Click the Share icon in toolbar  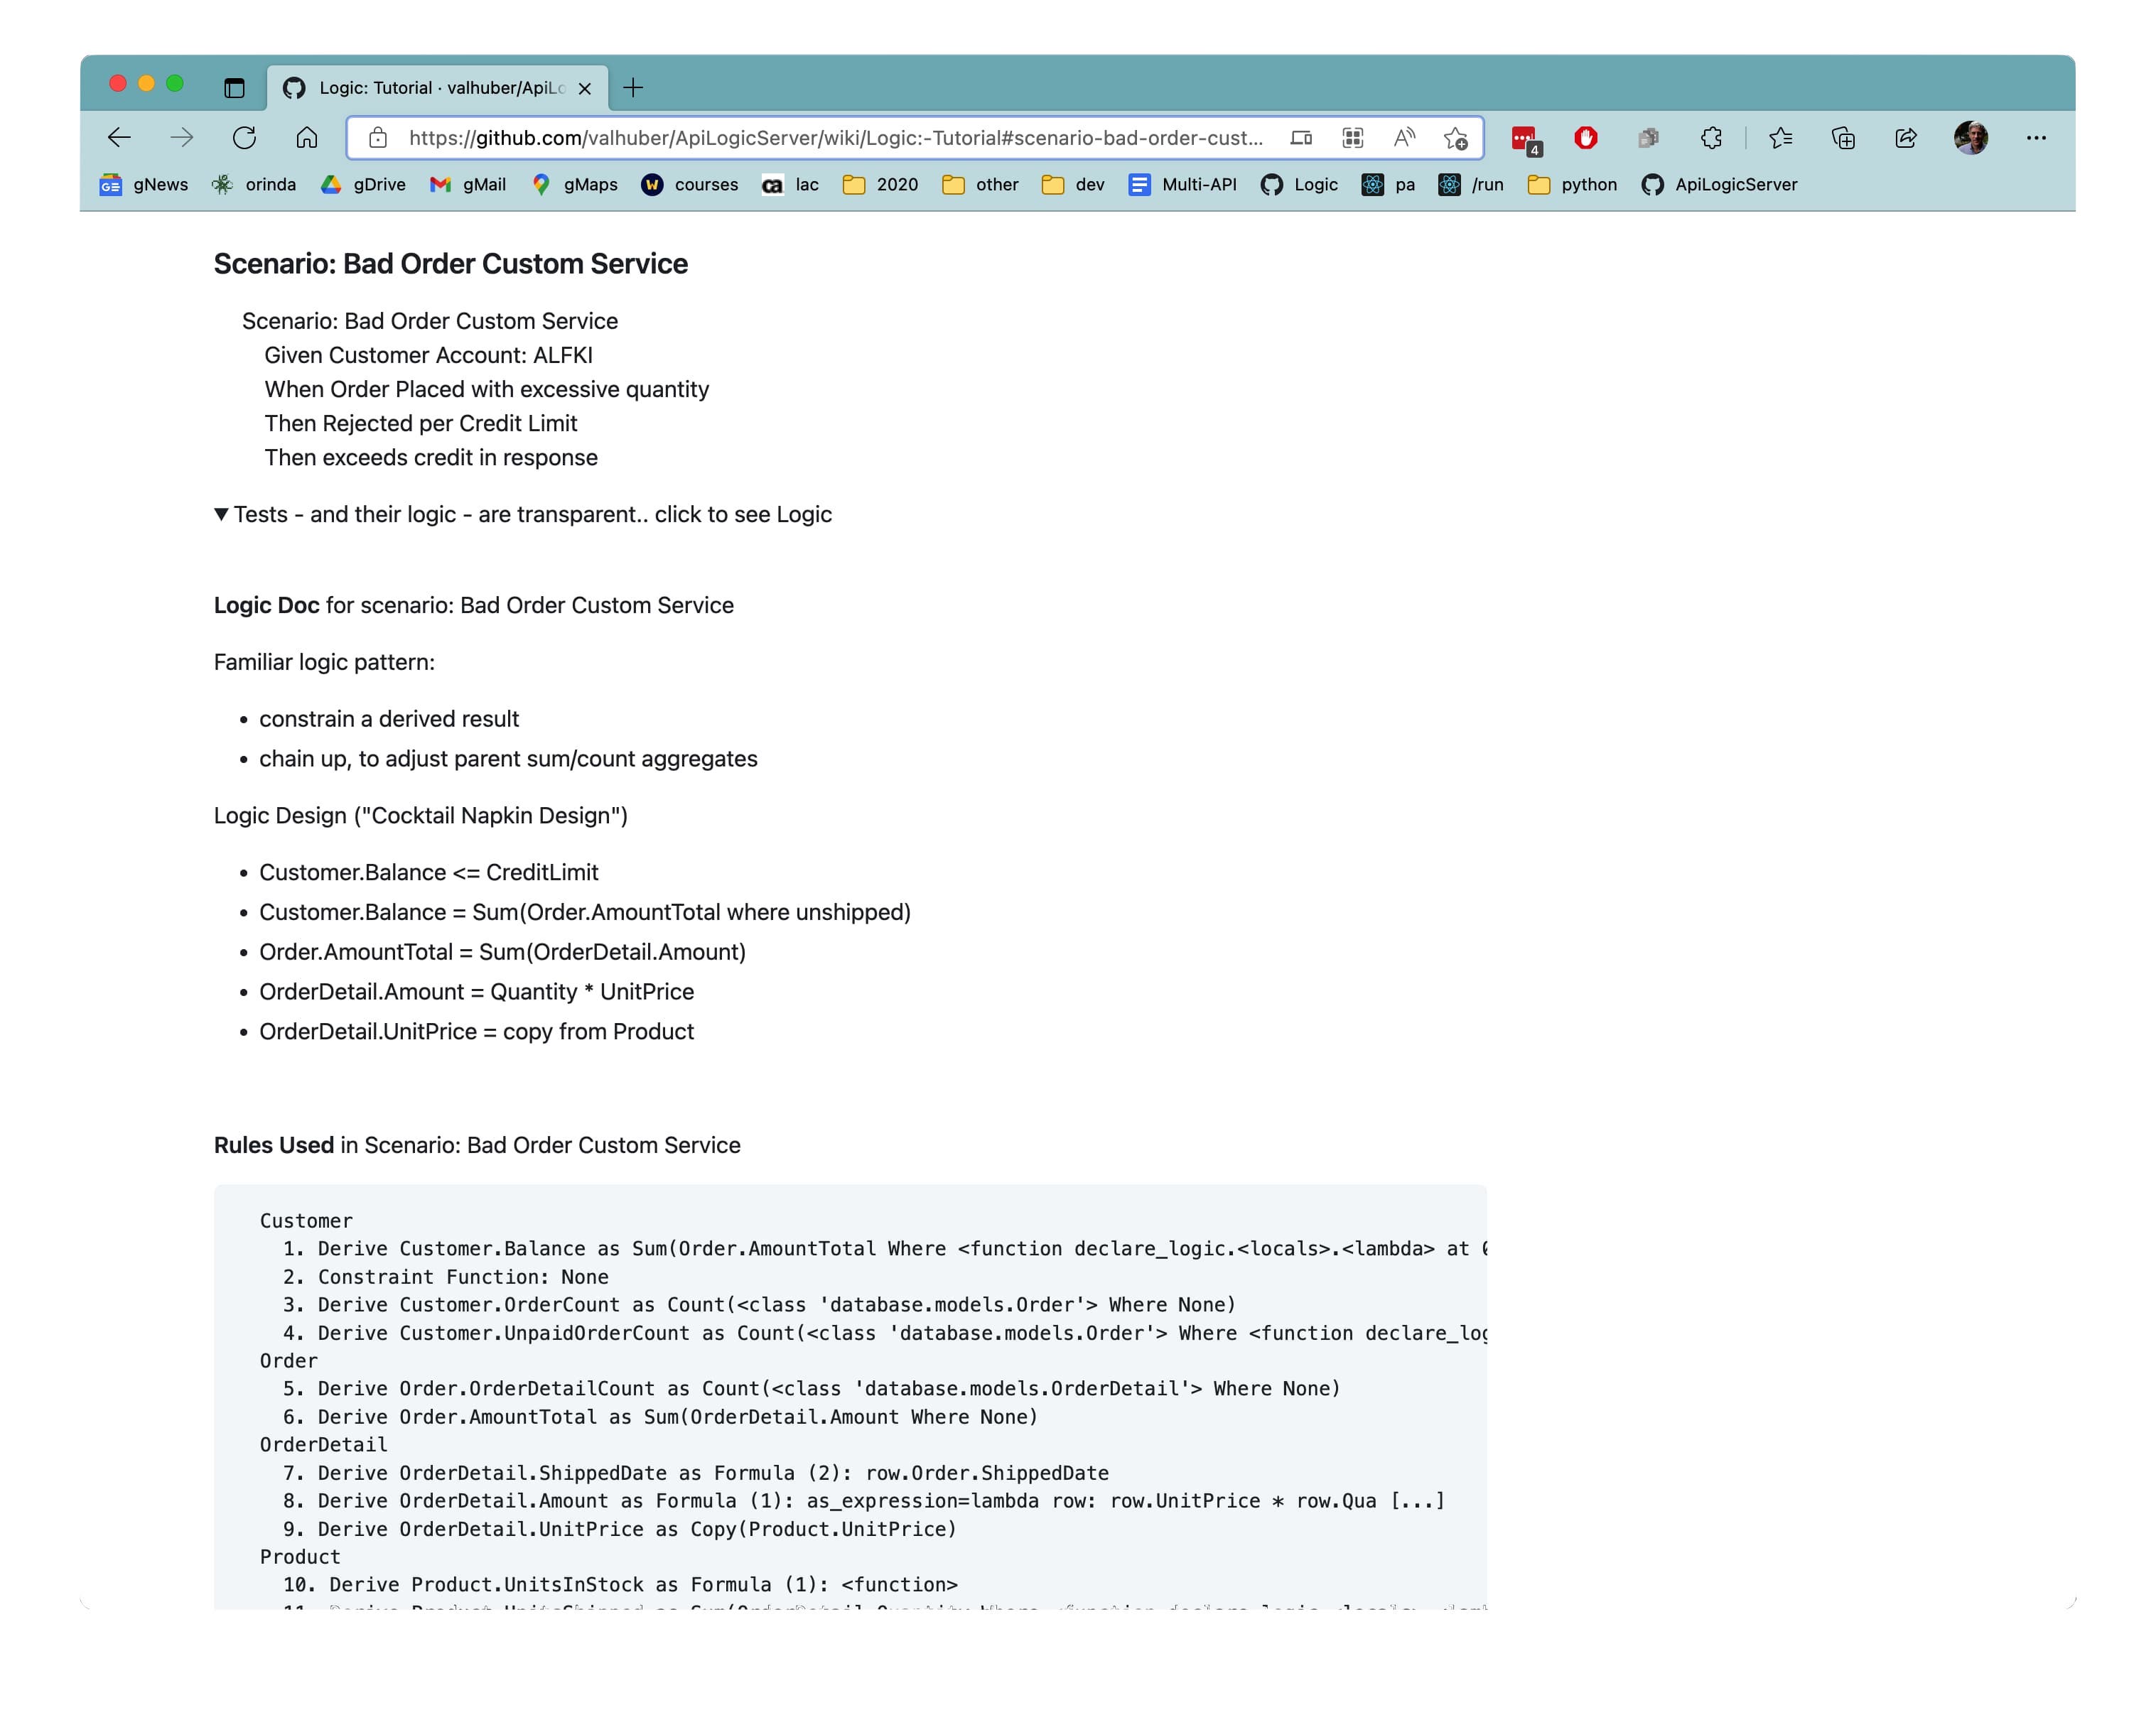click(1906, 138)
